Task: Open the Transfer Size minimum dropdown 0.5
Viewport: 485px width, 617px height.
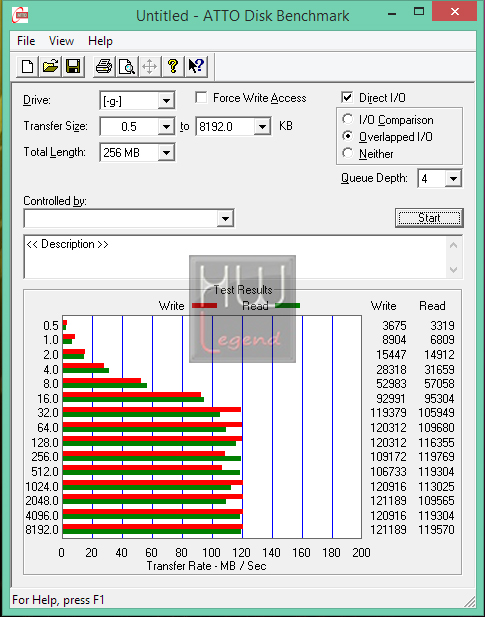Action: pyautogui.click(x=166, y=127)
